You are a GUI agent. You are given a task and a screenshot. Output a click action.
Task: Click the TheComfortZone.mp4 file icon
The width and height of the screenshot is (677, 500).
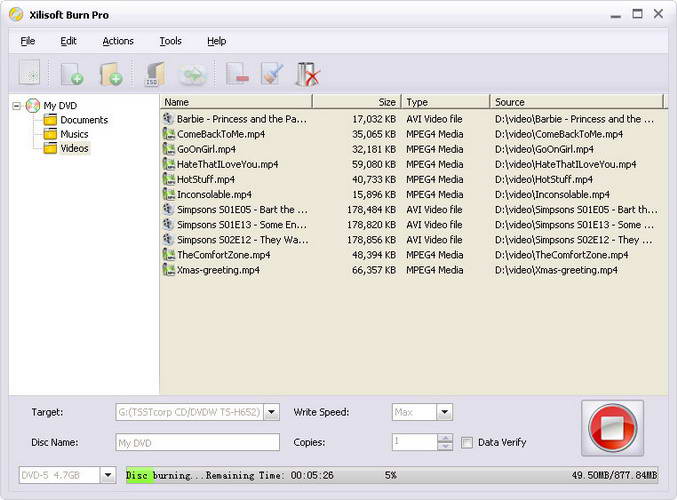tap(168, 255)
